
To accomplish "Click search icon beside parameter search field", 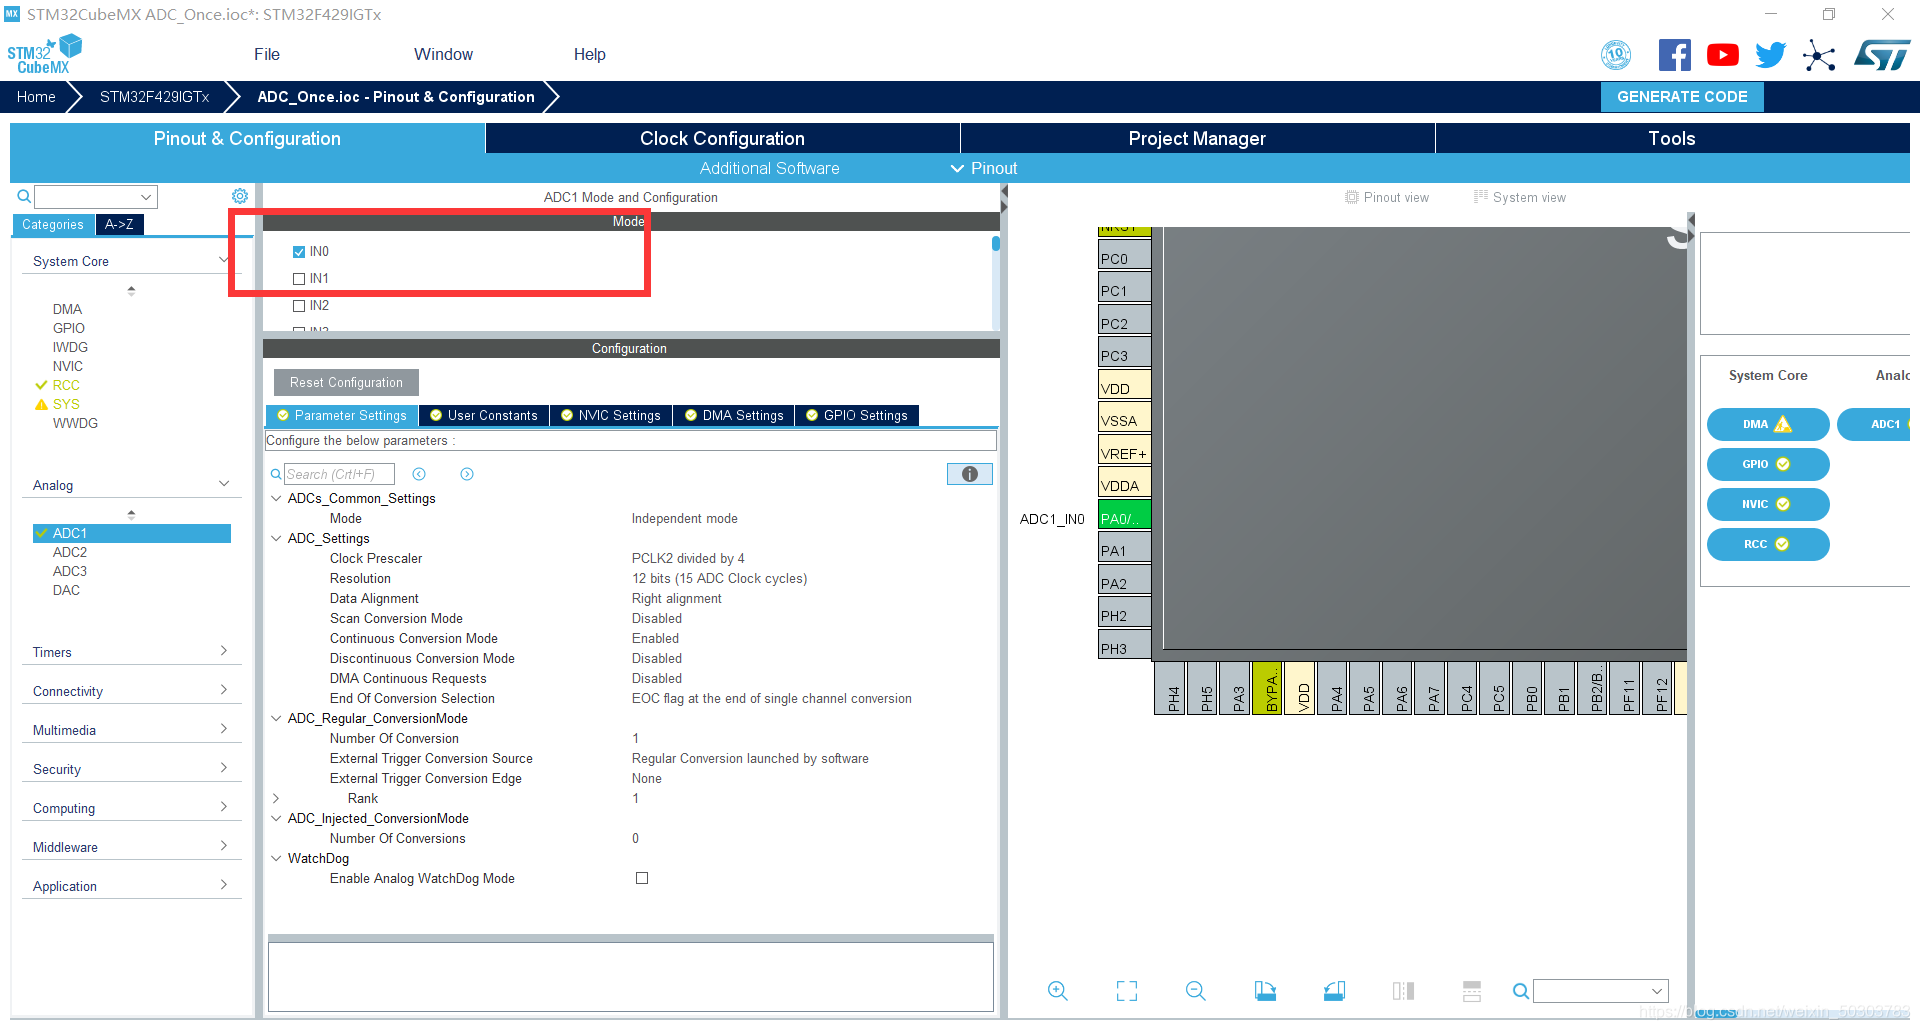I will coord(276,474).
